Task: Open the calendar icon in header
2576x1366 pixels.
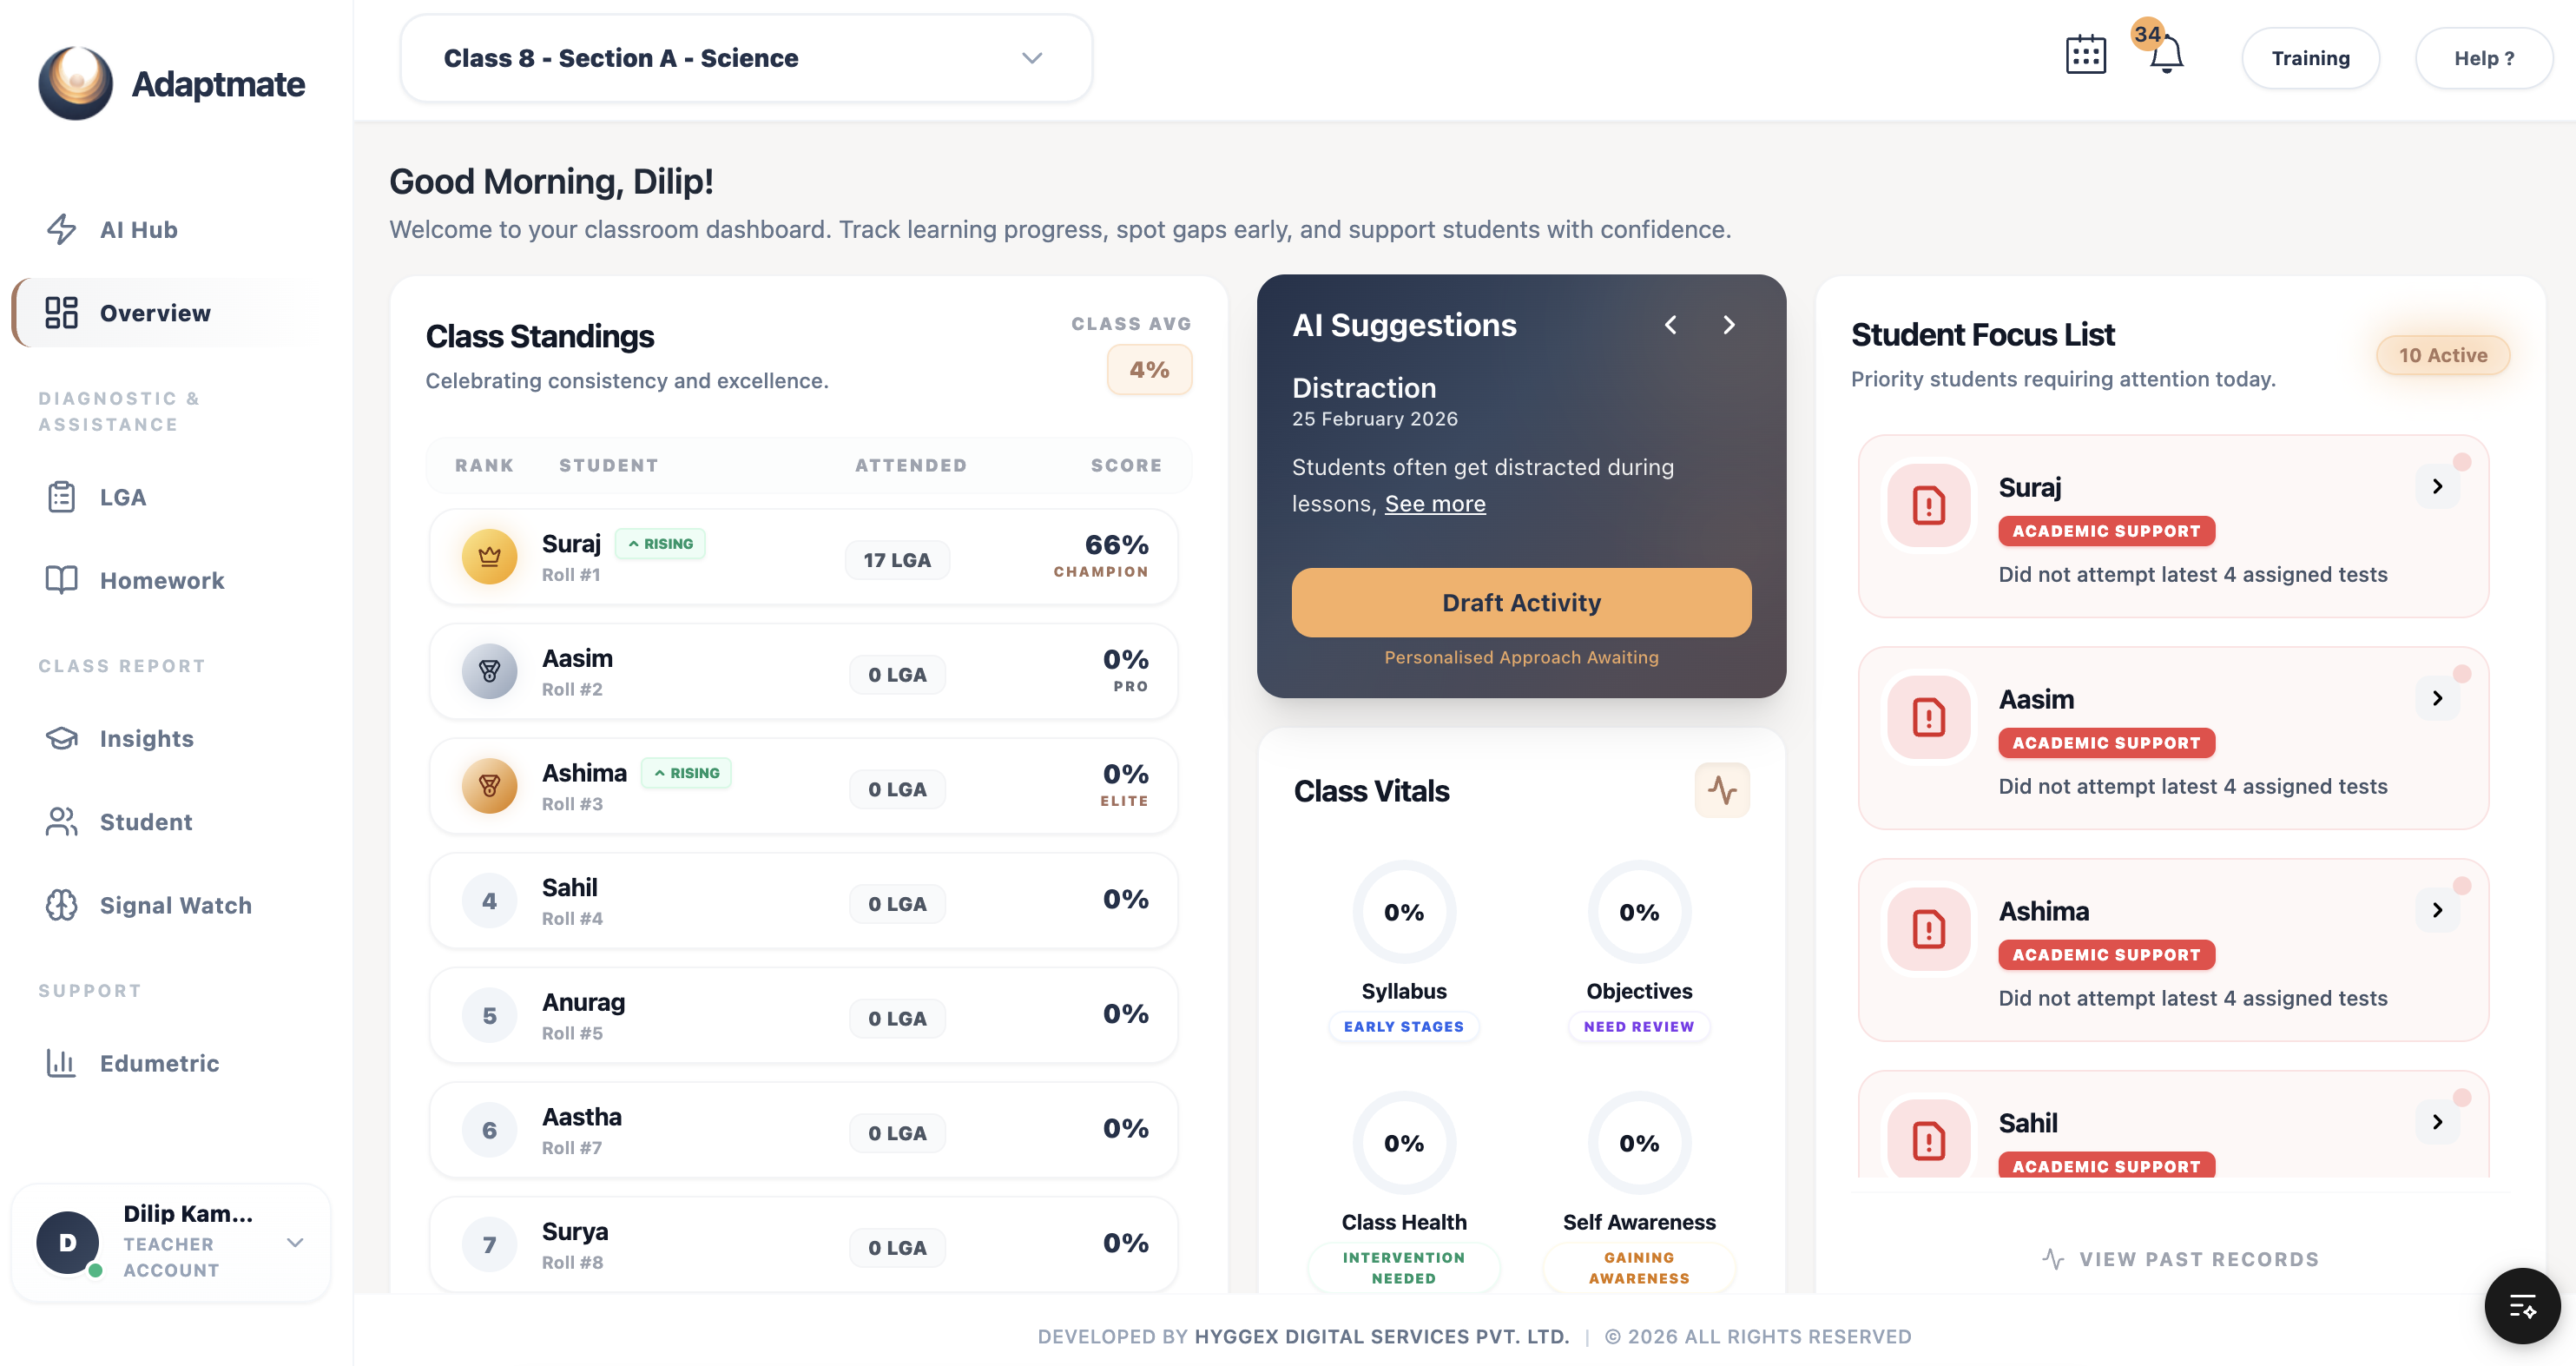Action: click(2085, 56)
